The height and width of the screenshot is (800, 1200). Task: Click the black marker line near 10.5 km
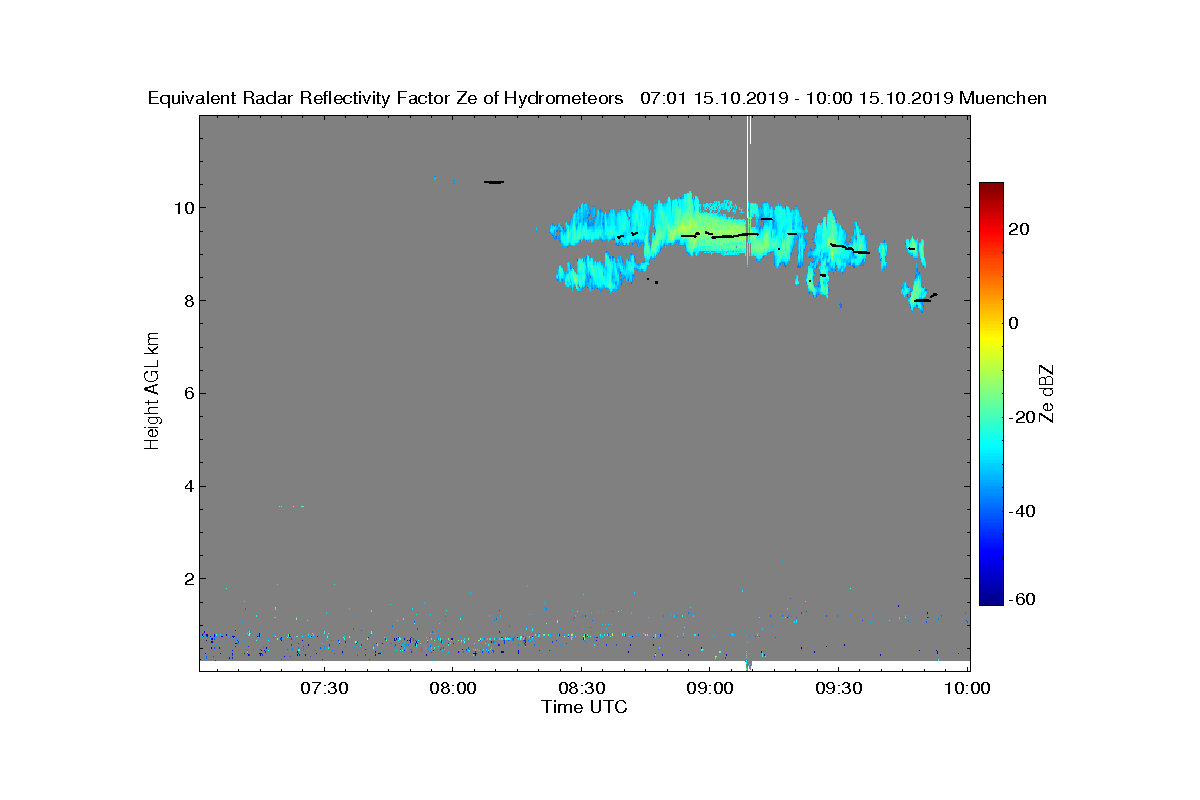coord(494,182)
